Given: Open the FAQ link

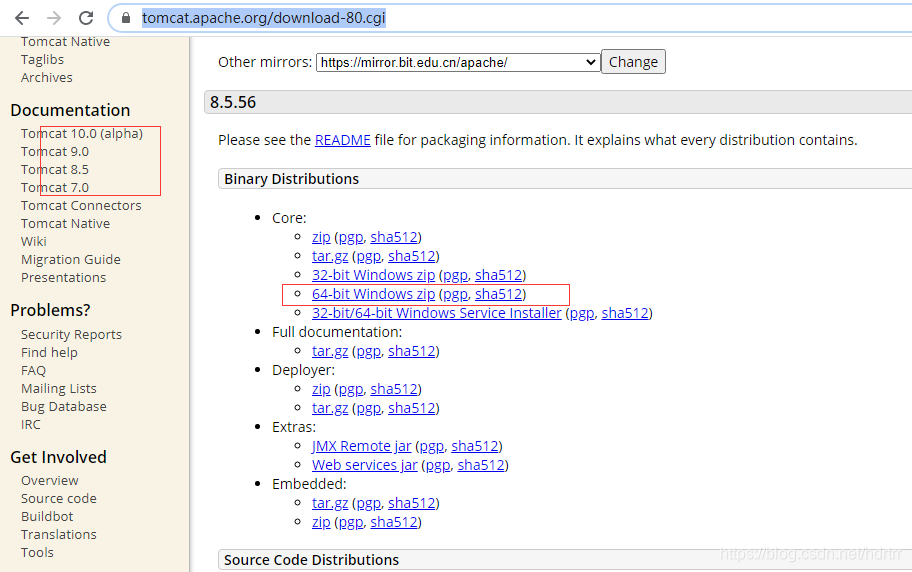Looking at the screenshot, I should coord(33,371).
